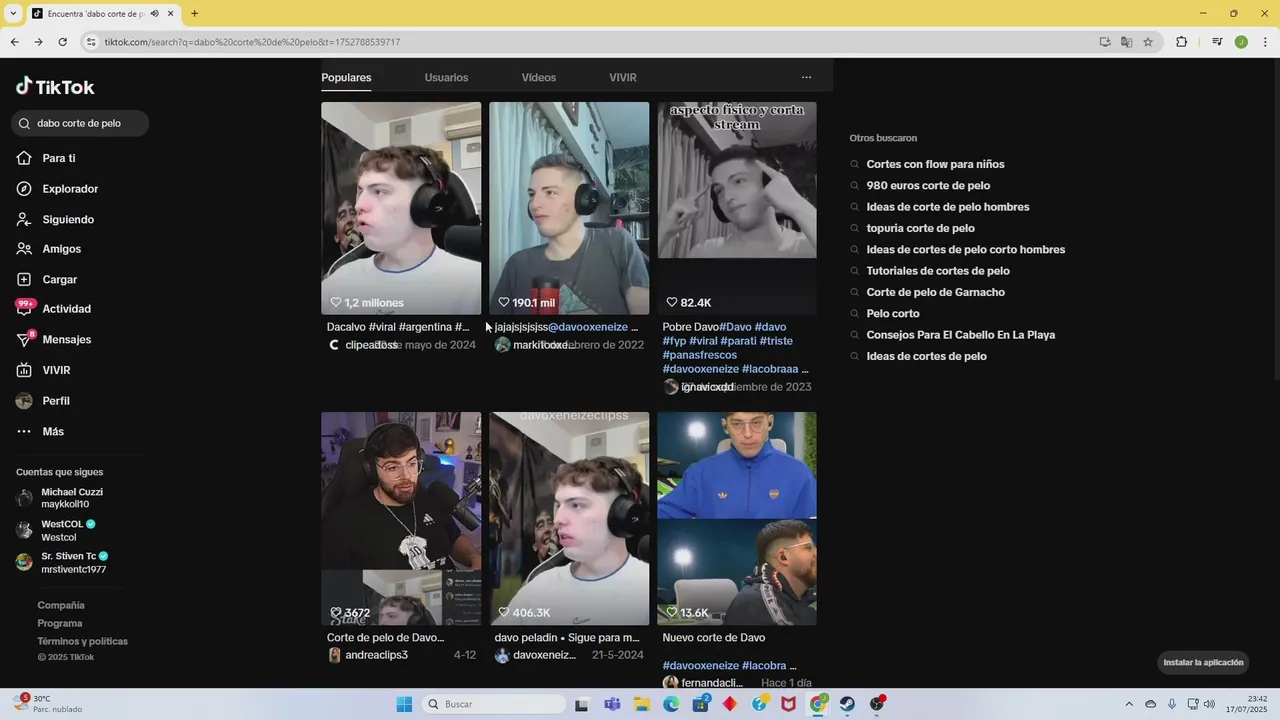Viewport: 1280px width, 720px height.
Task: Open Mensajes inbox icon
Action: pyautogui.click(x=24, y=340)
